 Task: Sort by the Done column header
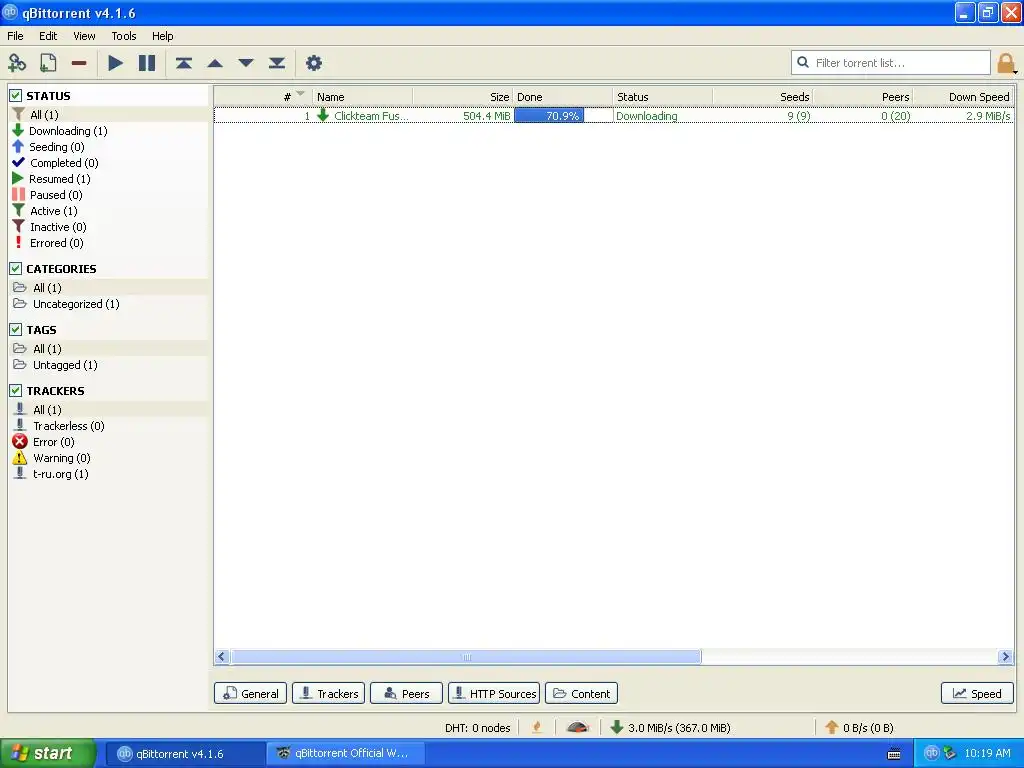(x=563, y=97)
